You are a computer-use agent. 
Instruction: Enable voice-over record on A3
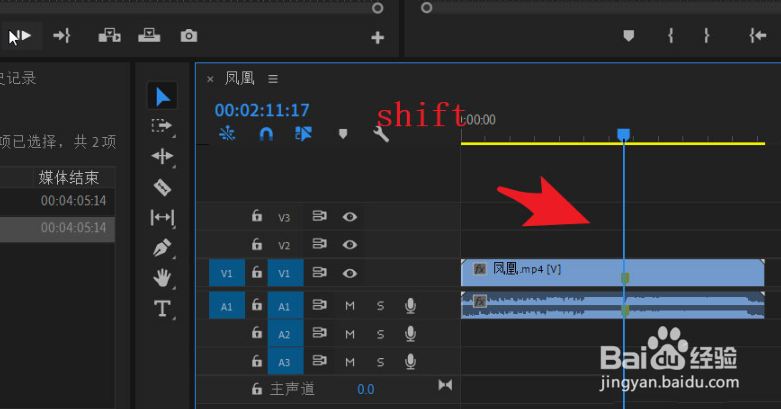click(410, 361)
